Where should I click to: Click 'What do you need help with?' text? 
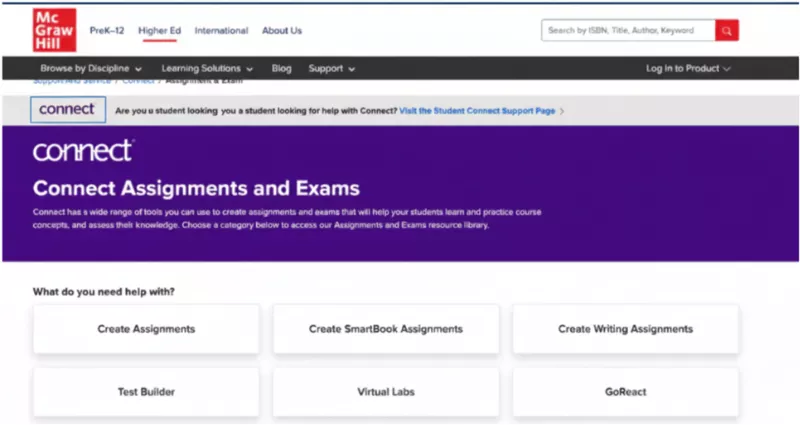(x=104, y=292)
